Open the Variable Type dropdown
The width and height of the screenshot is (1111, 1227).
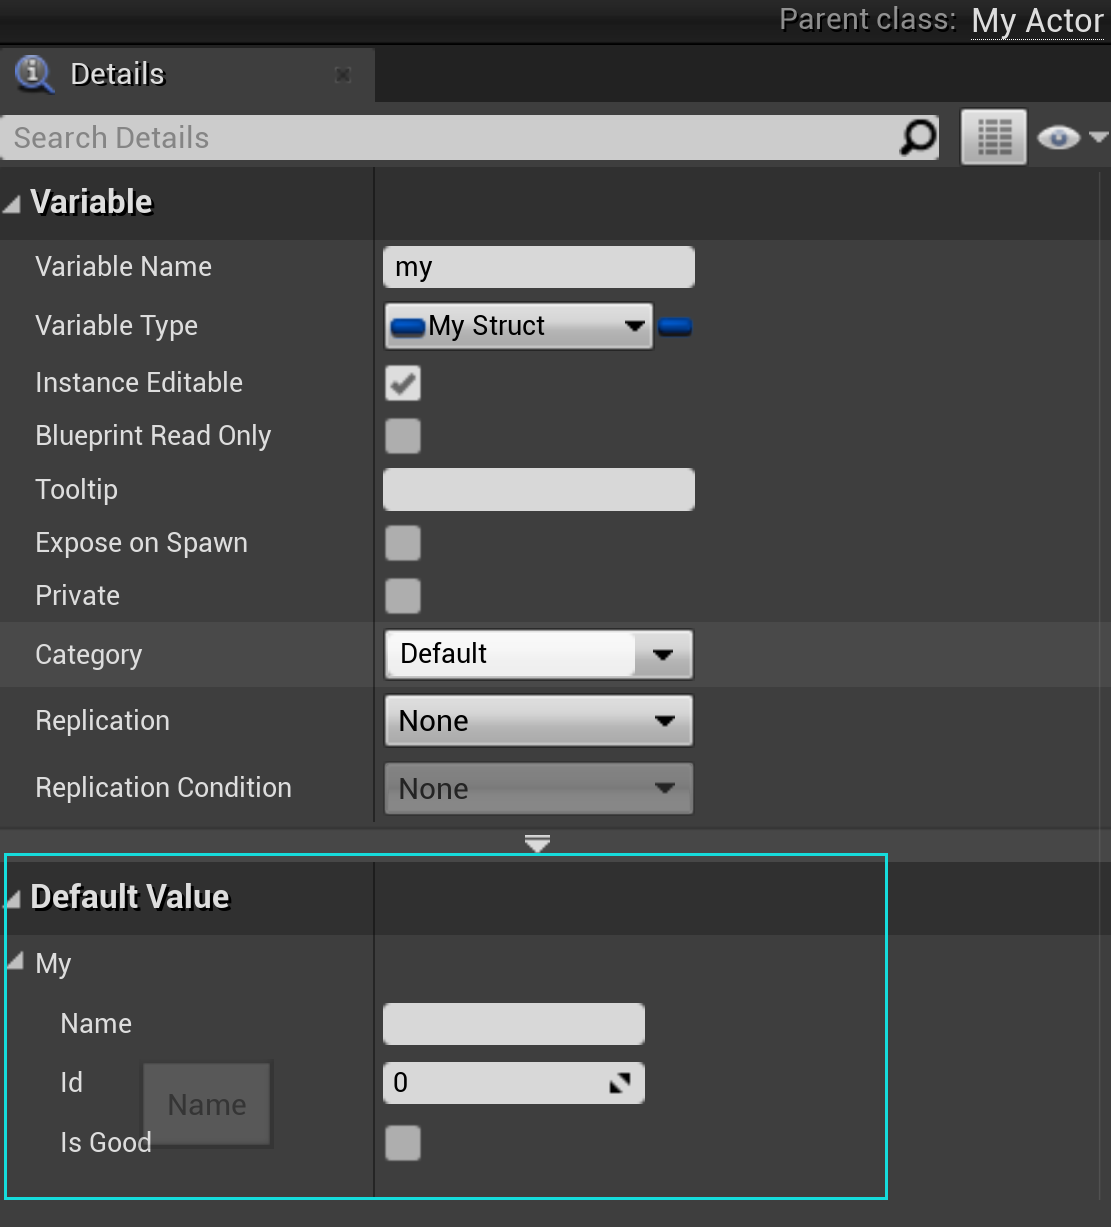[634, 326]
